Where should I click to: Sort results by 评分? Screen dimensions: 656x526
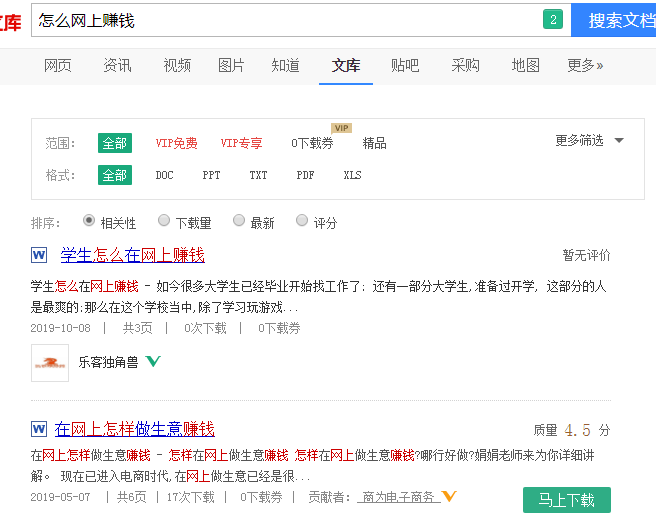click(302, 220)
